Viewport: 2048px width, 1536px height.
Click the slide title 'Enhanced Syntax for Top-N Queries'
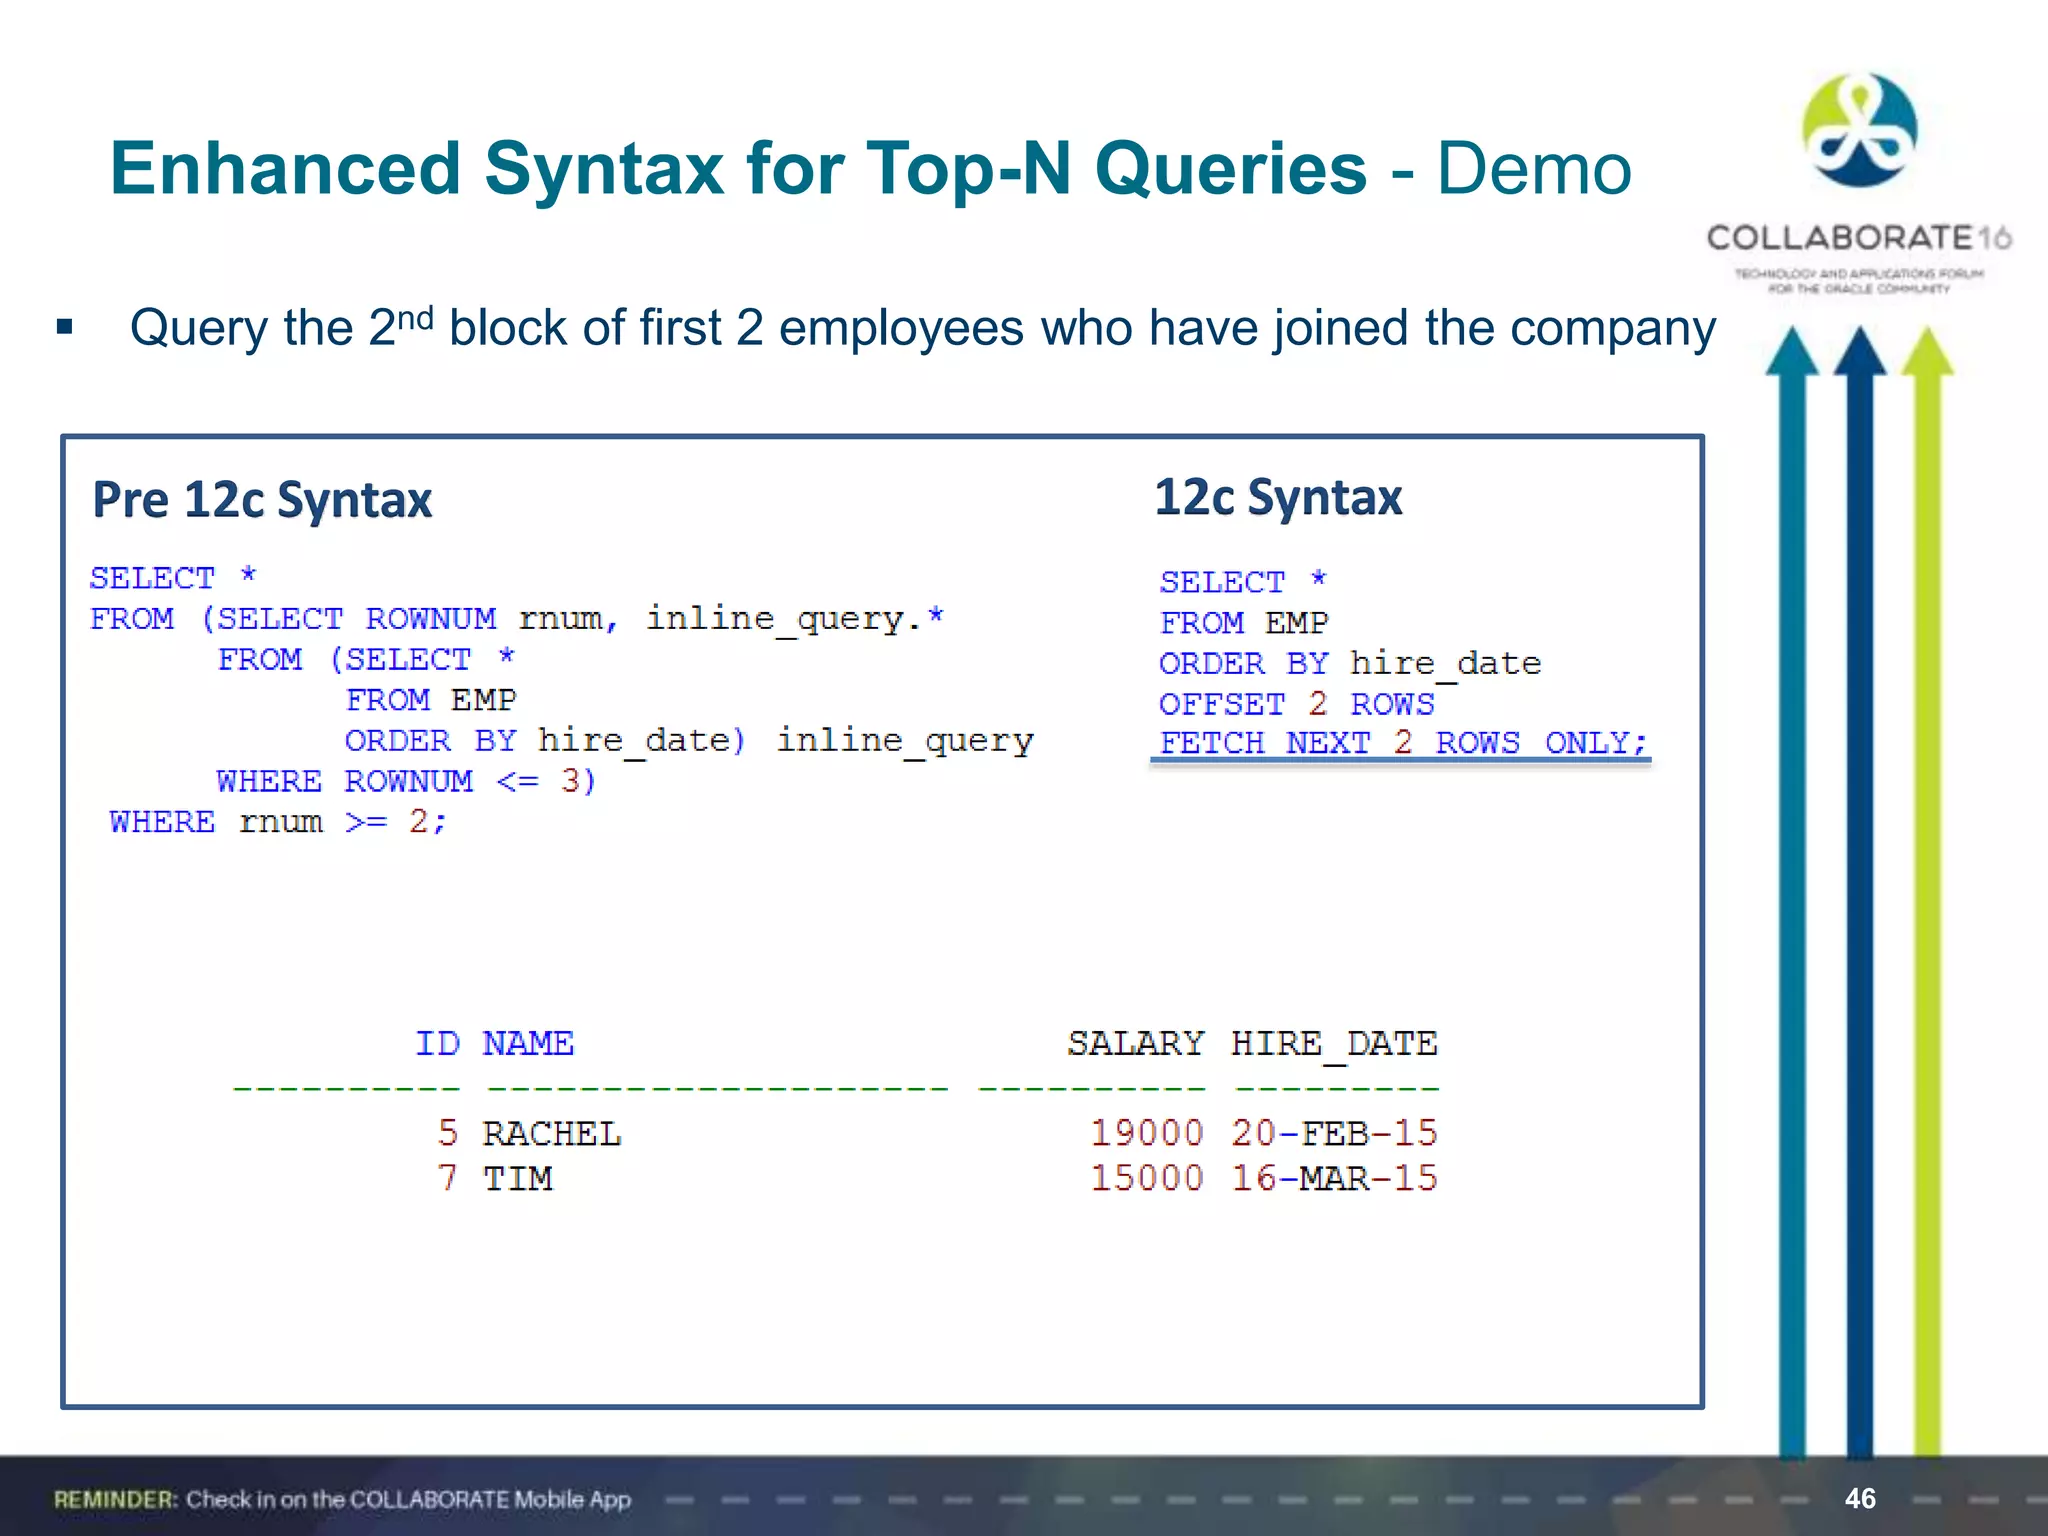738,168
